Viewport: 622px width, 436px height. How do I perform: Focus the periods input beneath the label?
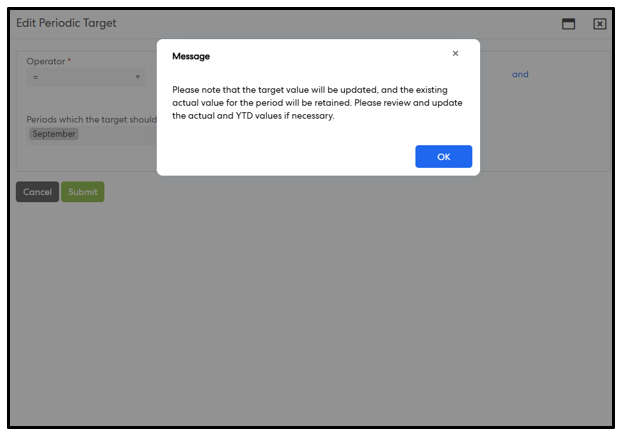pyautogui.click(x=120, y=134)
